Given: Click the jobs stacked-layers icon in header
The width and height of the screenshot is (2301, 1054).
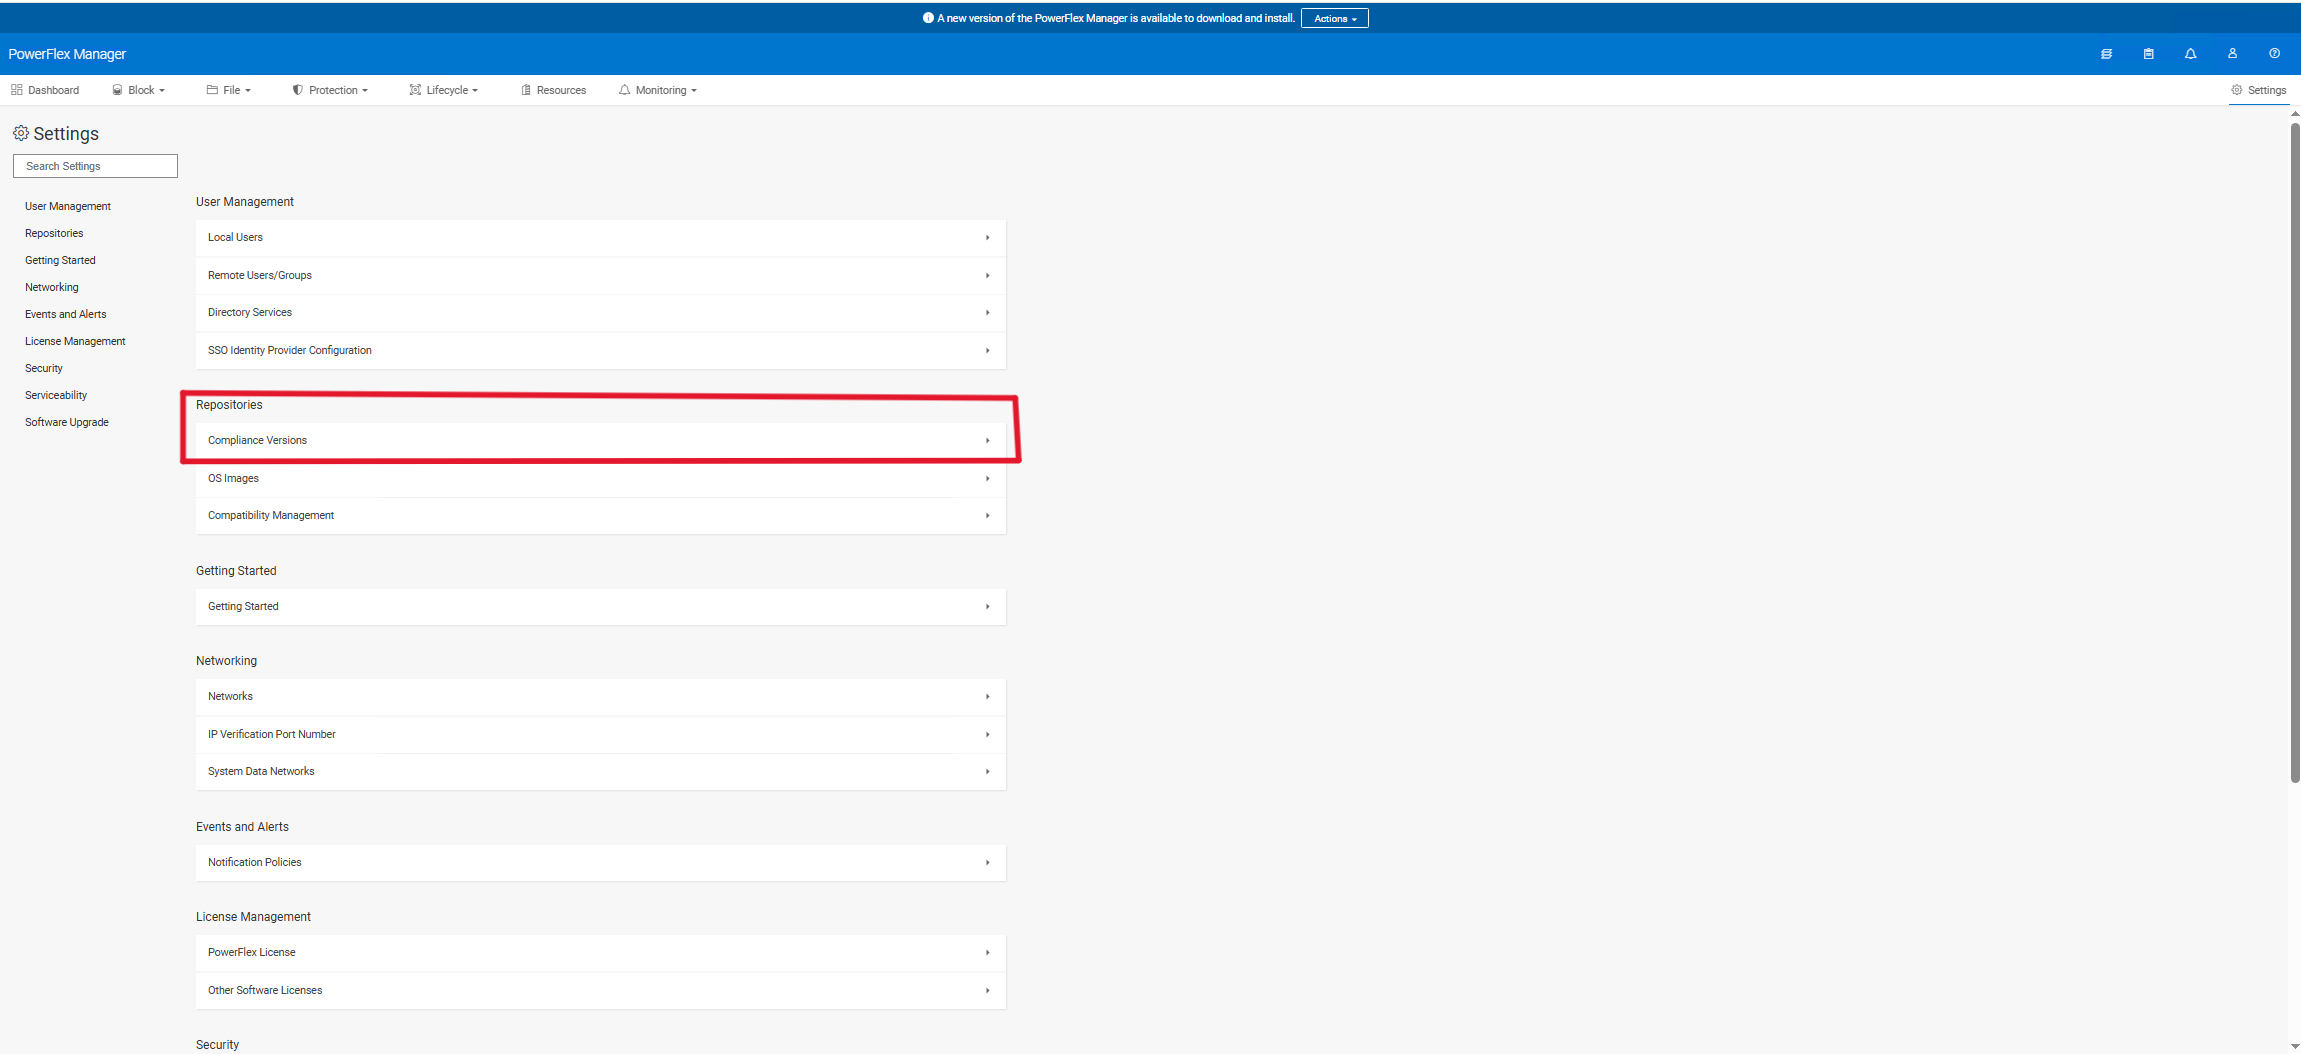Looking at the screenshot, I should click(2107, 53).
